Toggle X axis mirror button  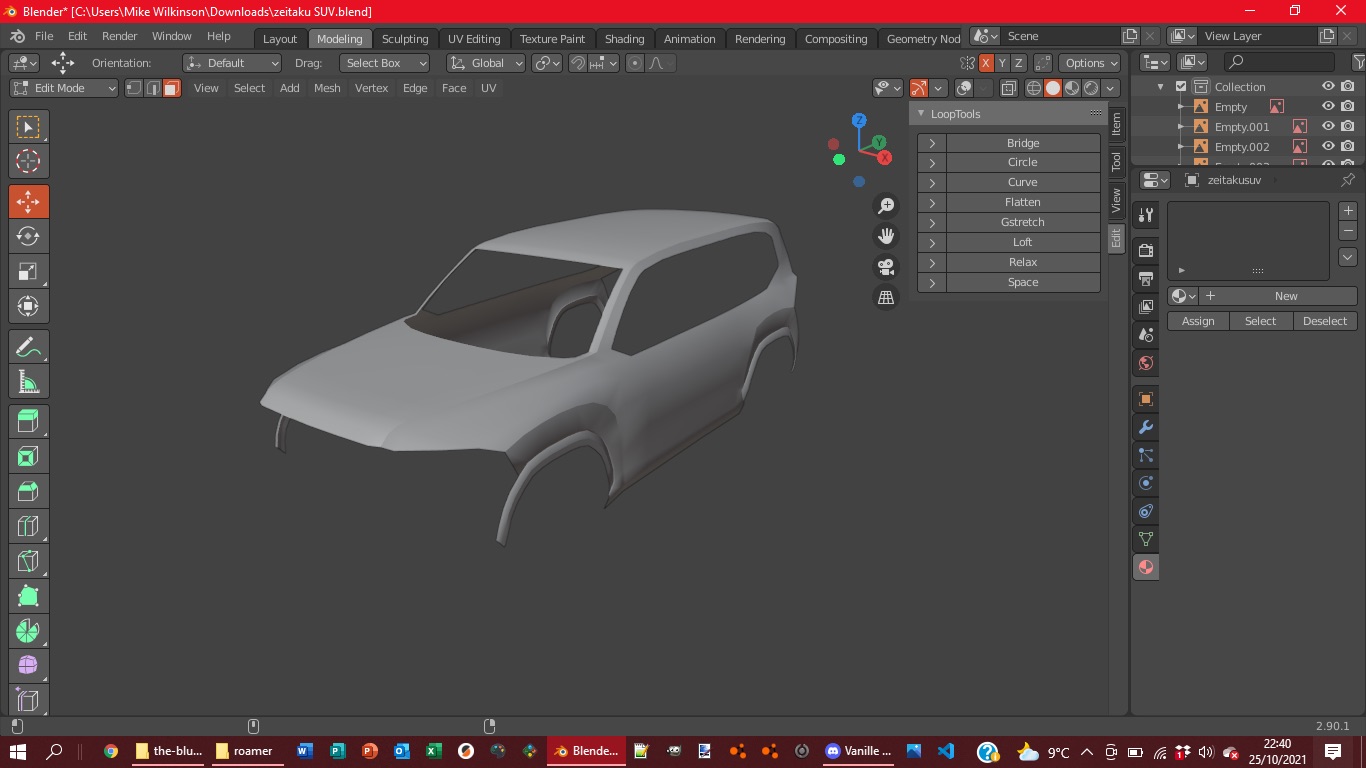coord(986,63)
